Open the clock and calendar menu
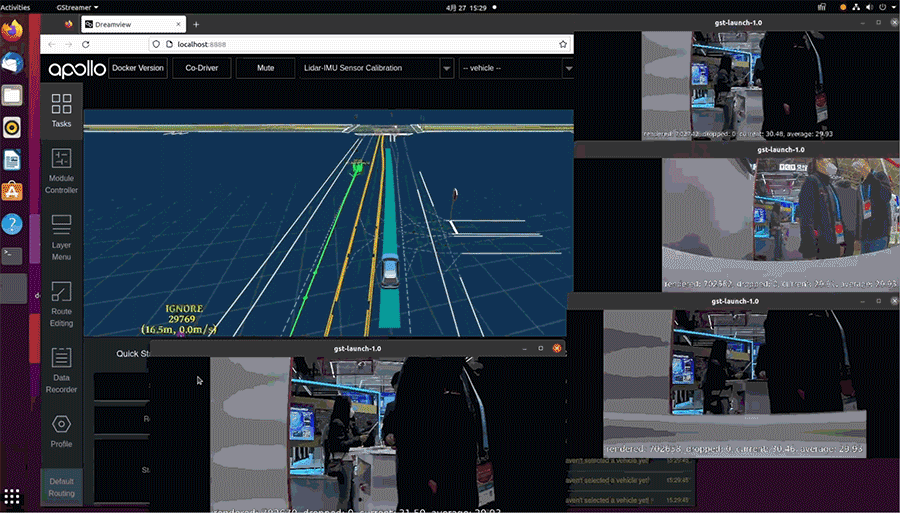Image resolution: width=900 pixels, height=513 pixels. 466,7
